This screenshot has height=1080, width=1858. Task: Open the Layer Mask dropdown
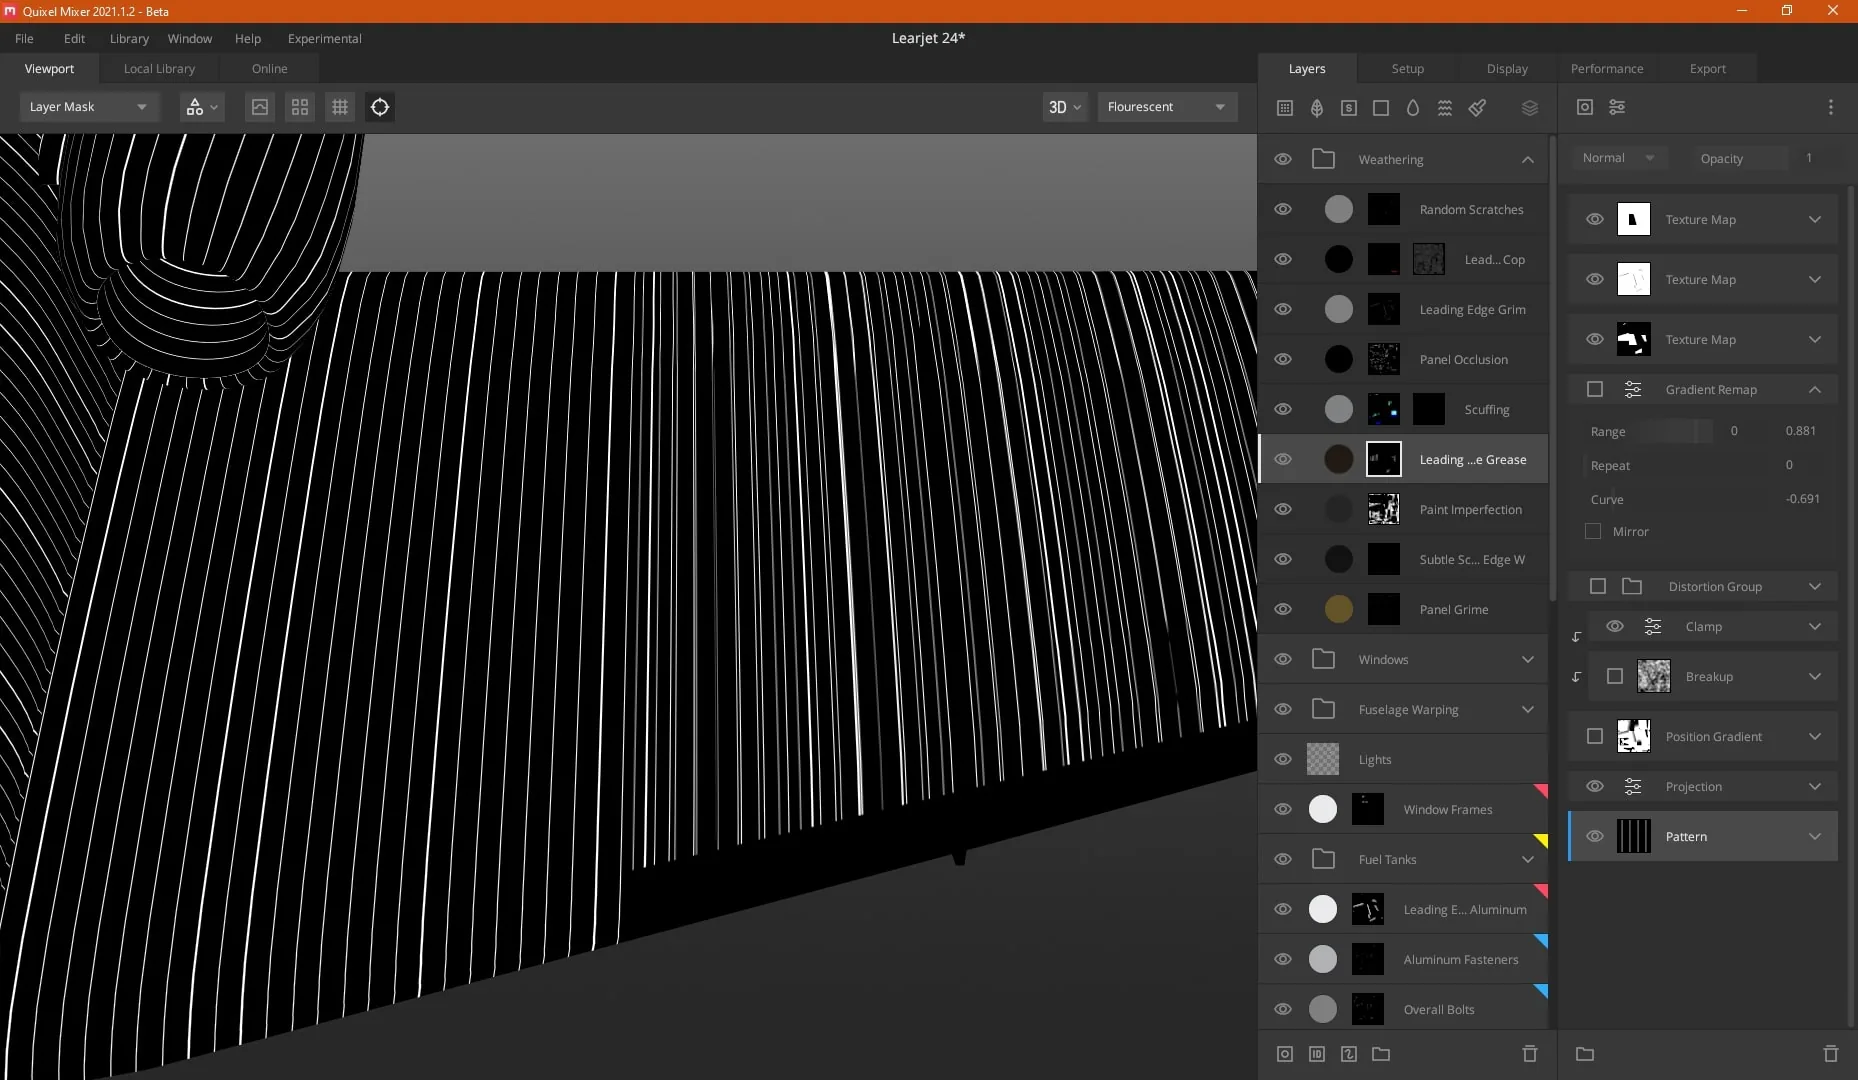click(88, 107)
